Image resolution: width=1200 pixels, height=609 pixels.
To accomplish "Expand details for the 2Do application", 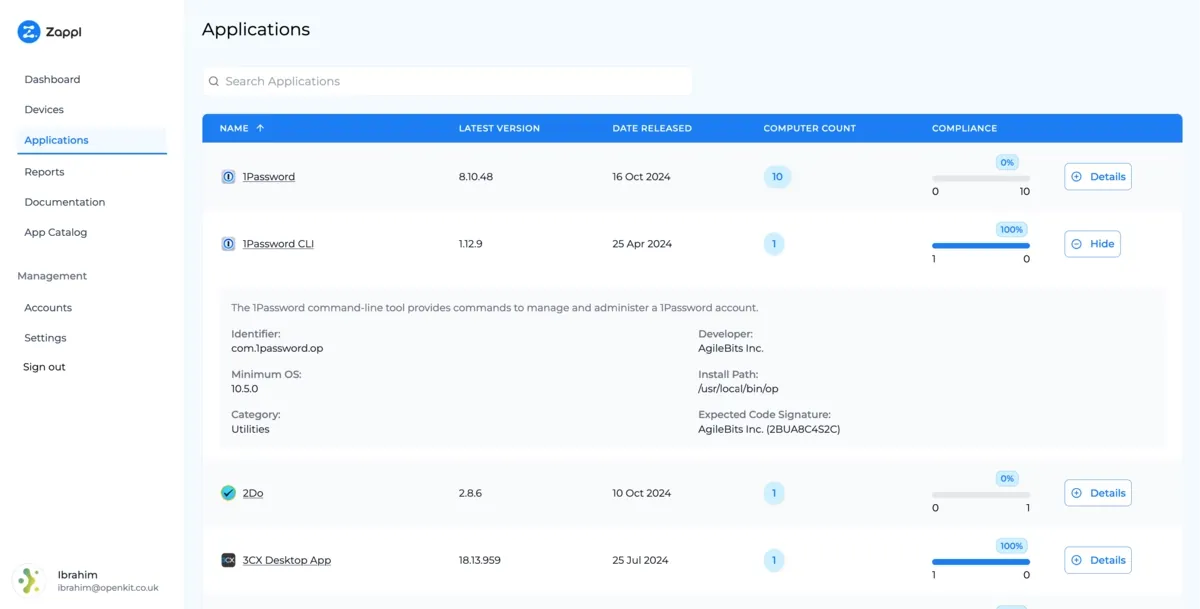I will 1097,492.
